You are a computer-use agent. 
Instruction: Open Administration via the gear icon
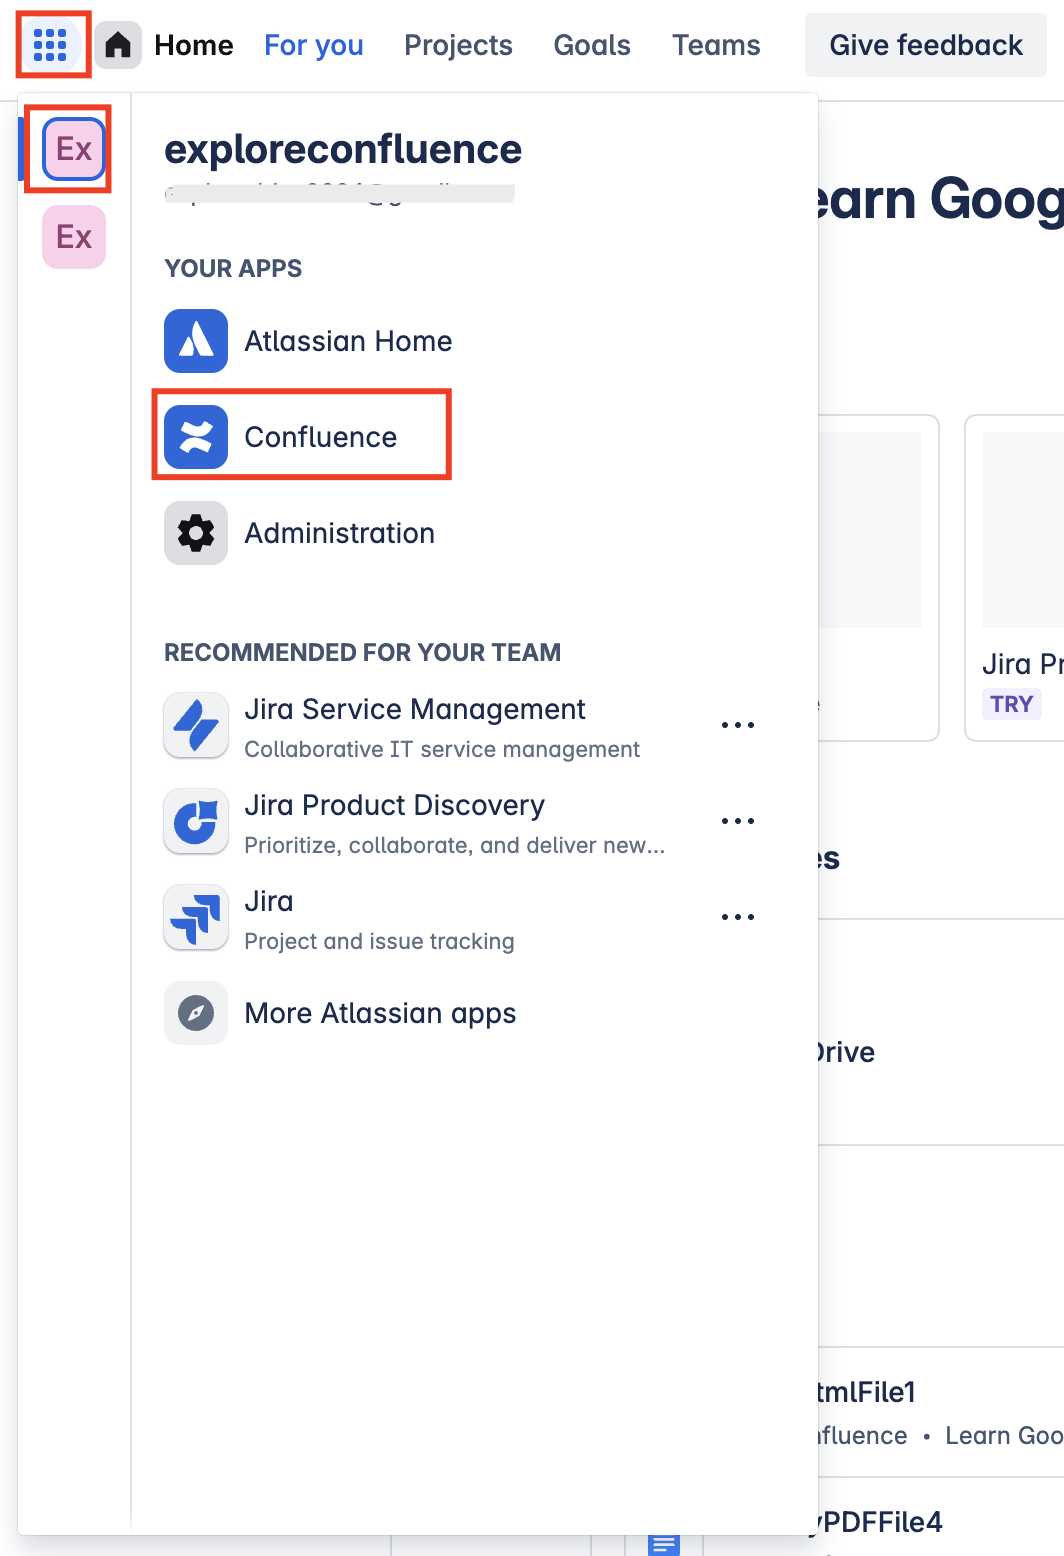pyautogui.click(x=196, y=533)
